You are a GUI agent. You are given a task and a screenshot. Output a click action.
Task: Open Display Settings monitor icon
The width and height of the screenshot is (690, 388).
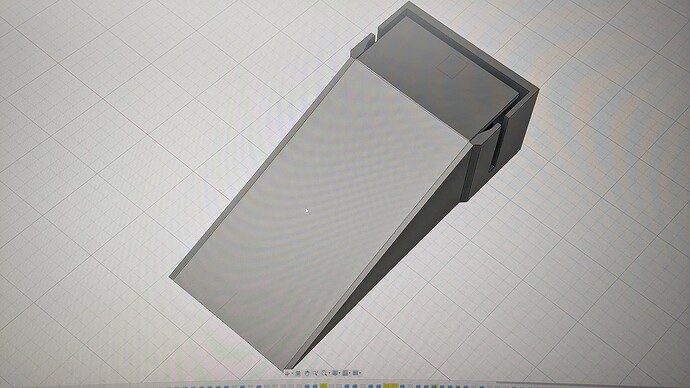(x=335, y=373)
